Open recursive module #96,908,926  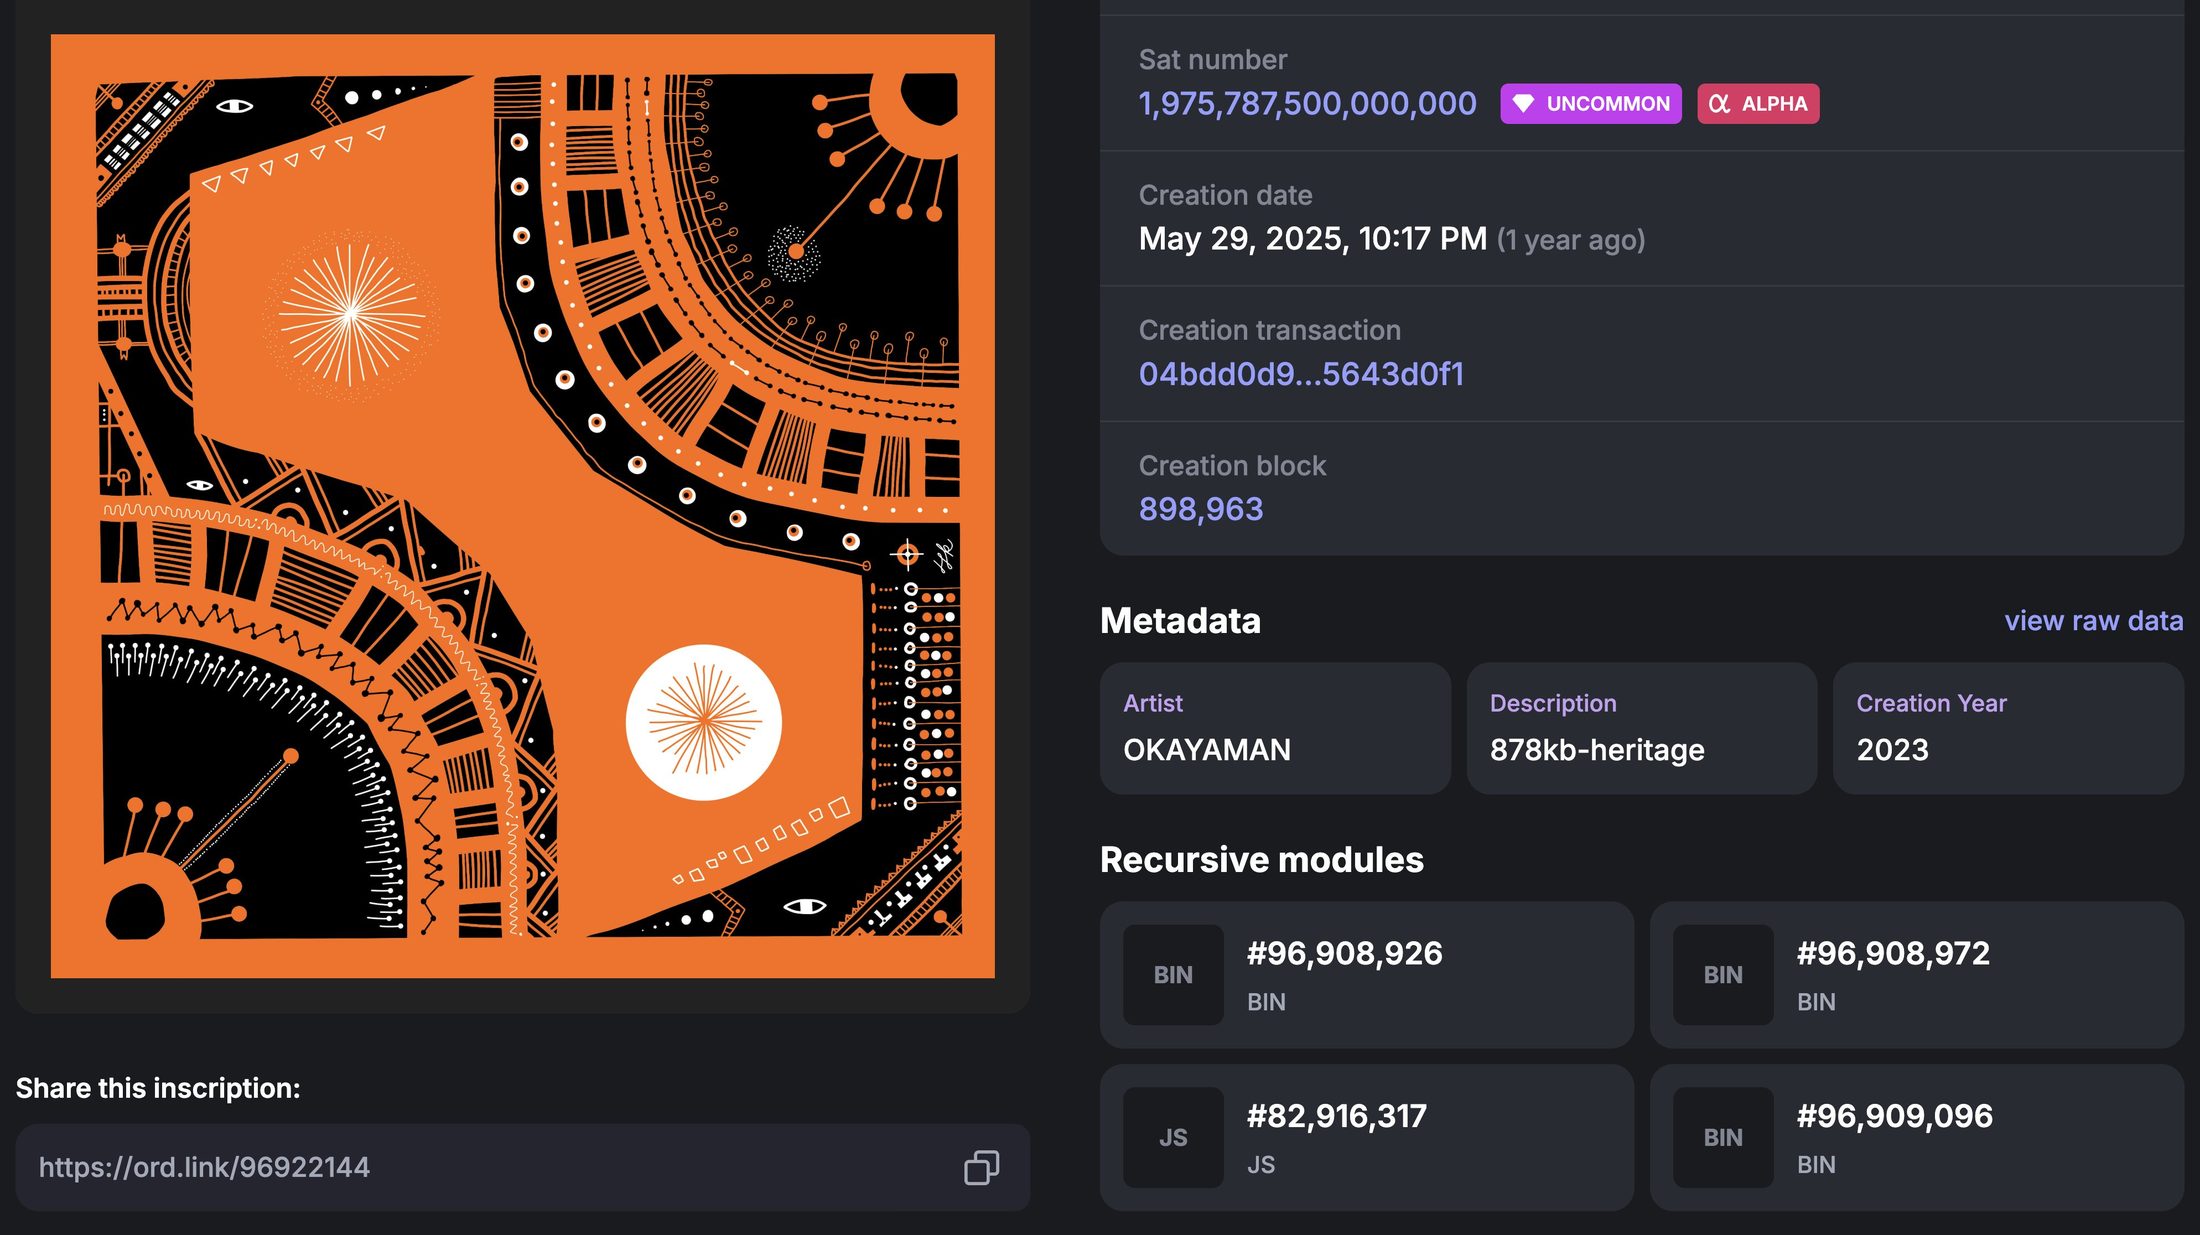tap(1367, 975)
